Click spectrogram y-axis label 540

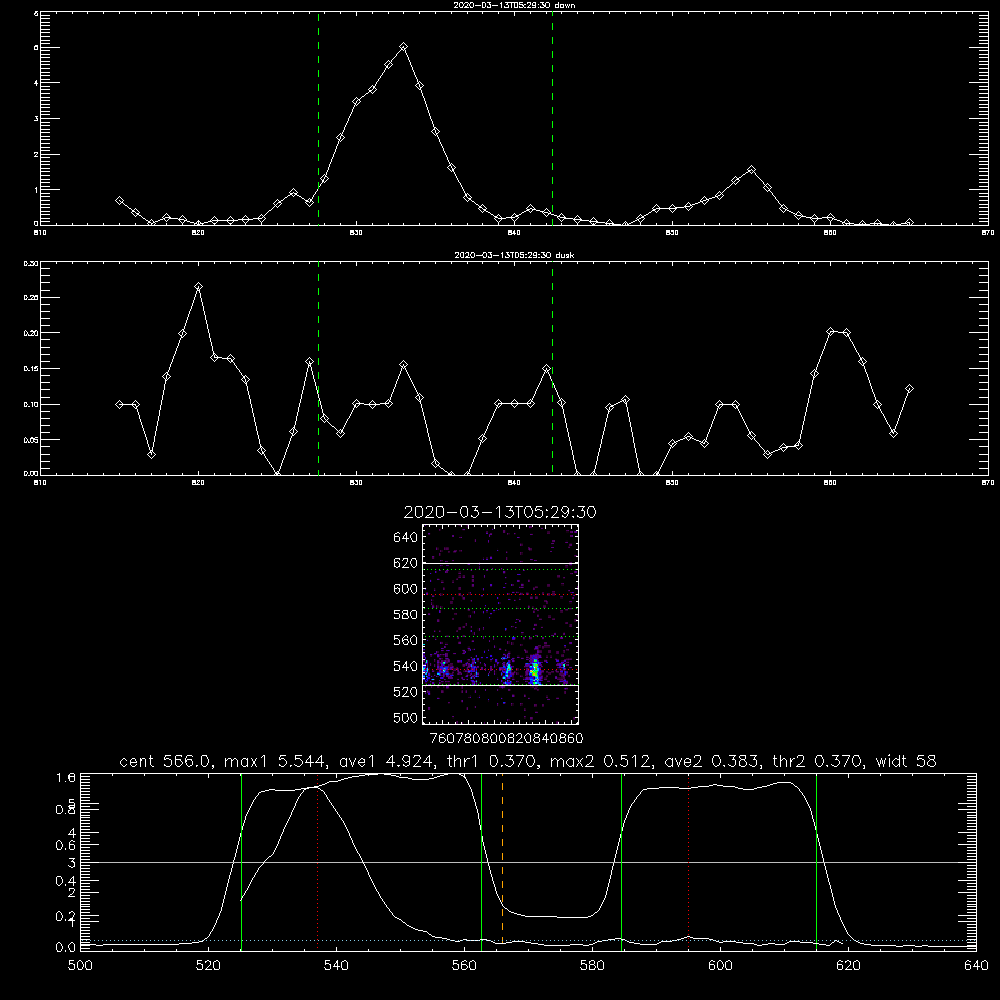[x=406, y=666]
